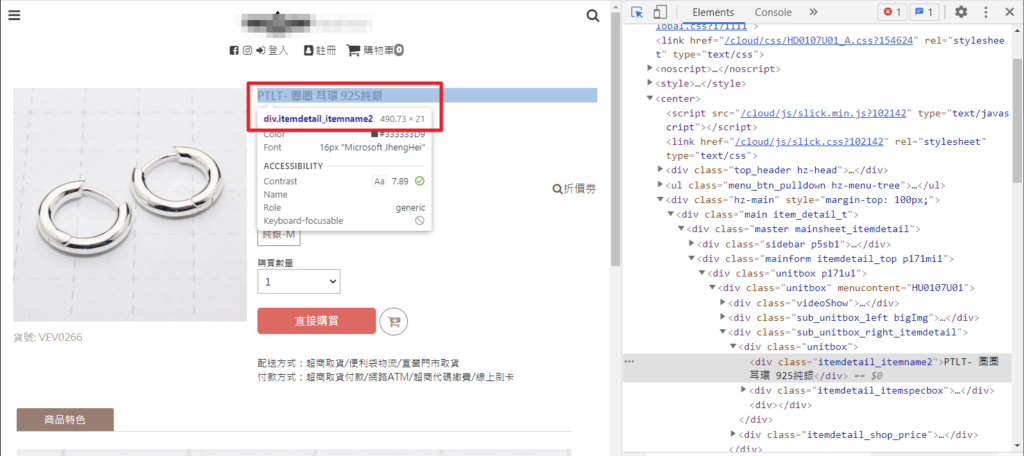Click the shopping cart icon near 購物車
This screenshot has height=456, width=1024.
[x=353, y=50]
